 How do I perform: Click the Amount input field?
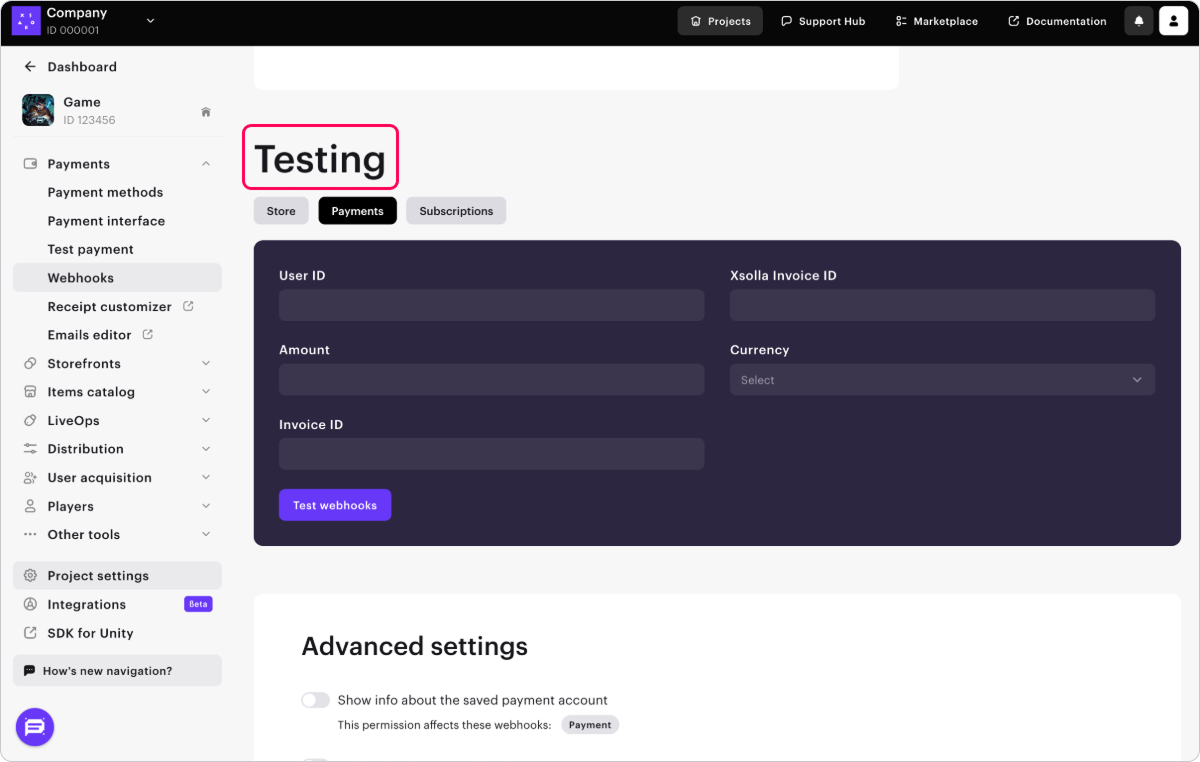tap(492, 380)
